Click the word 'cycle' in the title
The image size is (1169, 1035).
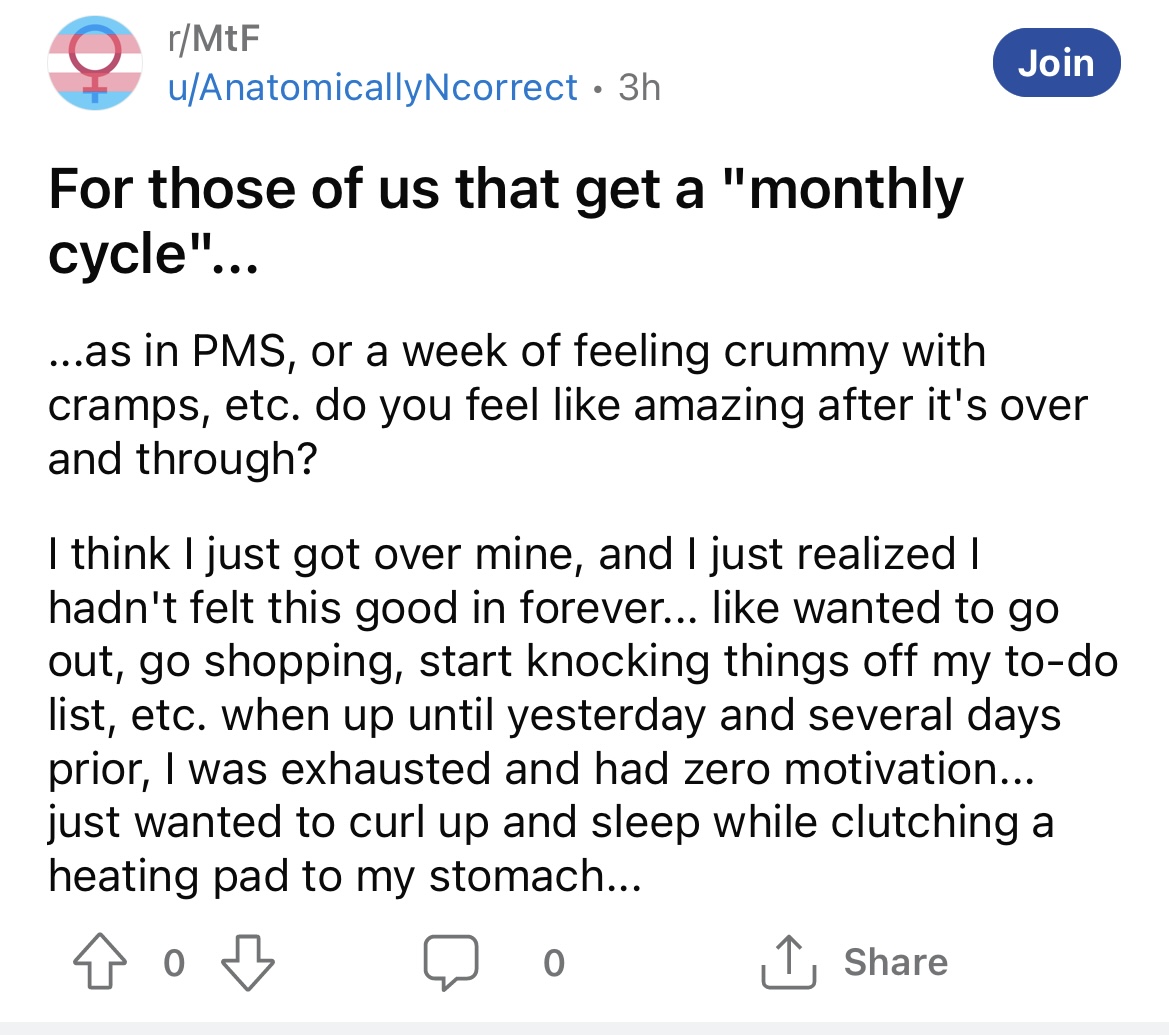pyautogui.click(x=117, y=254)
